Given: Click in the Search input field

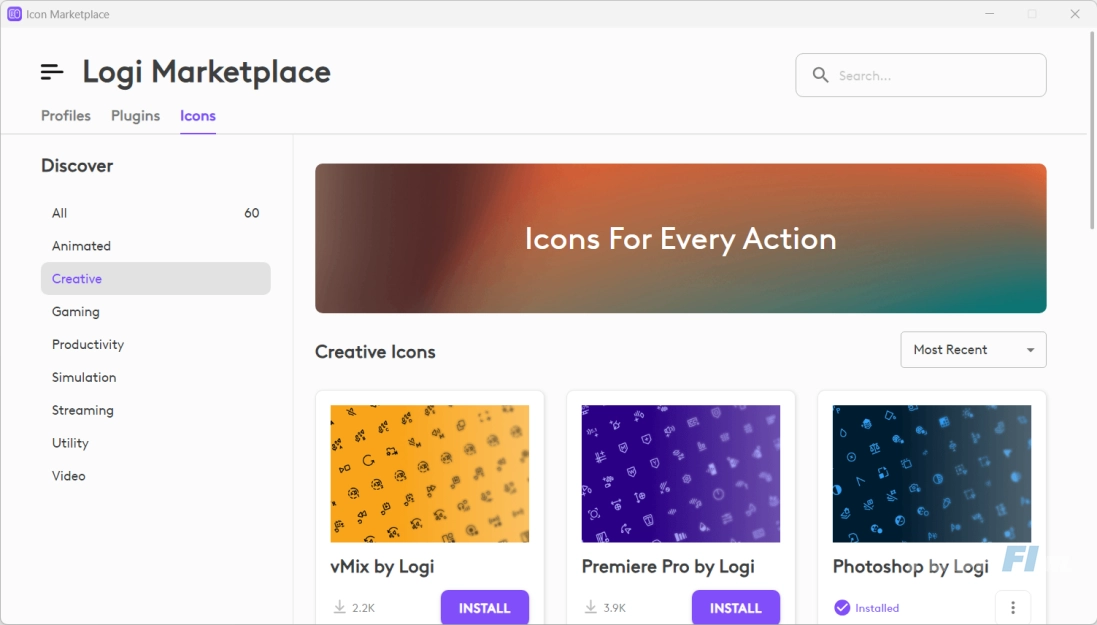Looking at the screenshot, I should point(921,75).
